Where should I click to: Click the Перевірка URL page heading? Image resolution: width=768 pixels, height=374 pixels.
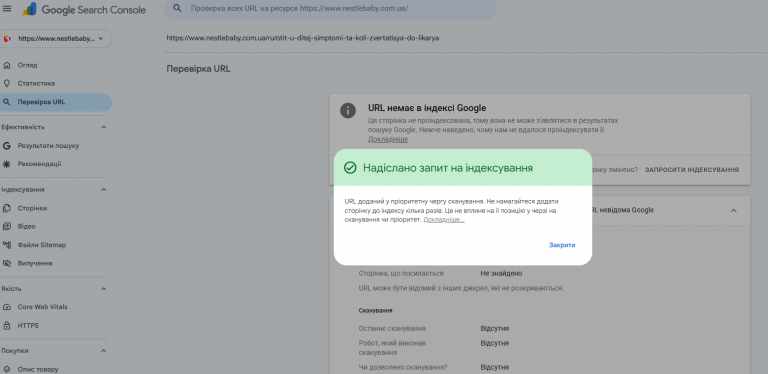[198, 69]
